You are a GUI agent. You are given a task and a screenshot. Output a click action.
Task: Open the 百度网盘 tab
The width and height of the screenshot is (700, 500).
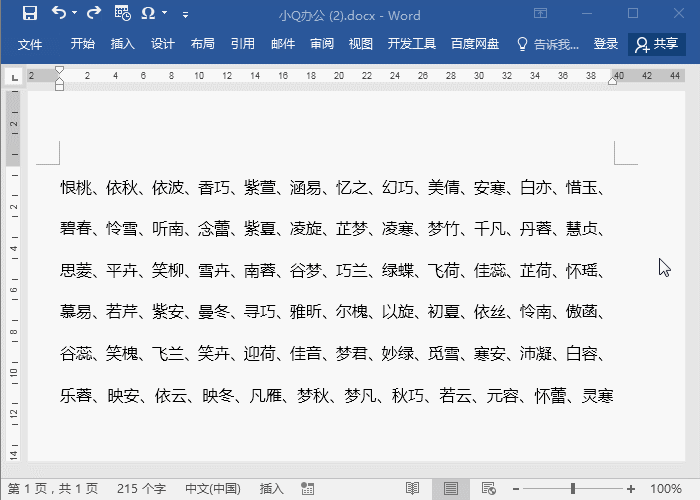click(x=475, y=43)
